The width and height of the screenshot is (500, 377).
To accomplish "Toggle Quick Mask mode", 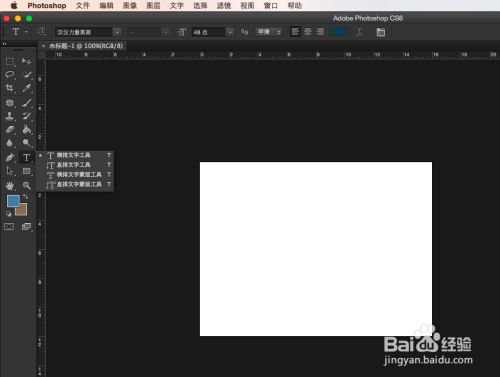I will coord(9,227).
